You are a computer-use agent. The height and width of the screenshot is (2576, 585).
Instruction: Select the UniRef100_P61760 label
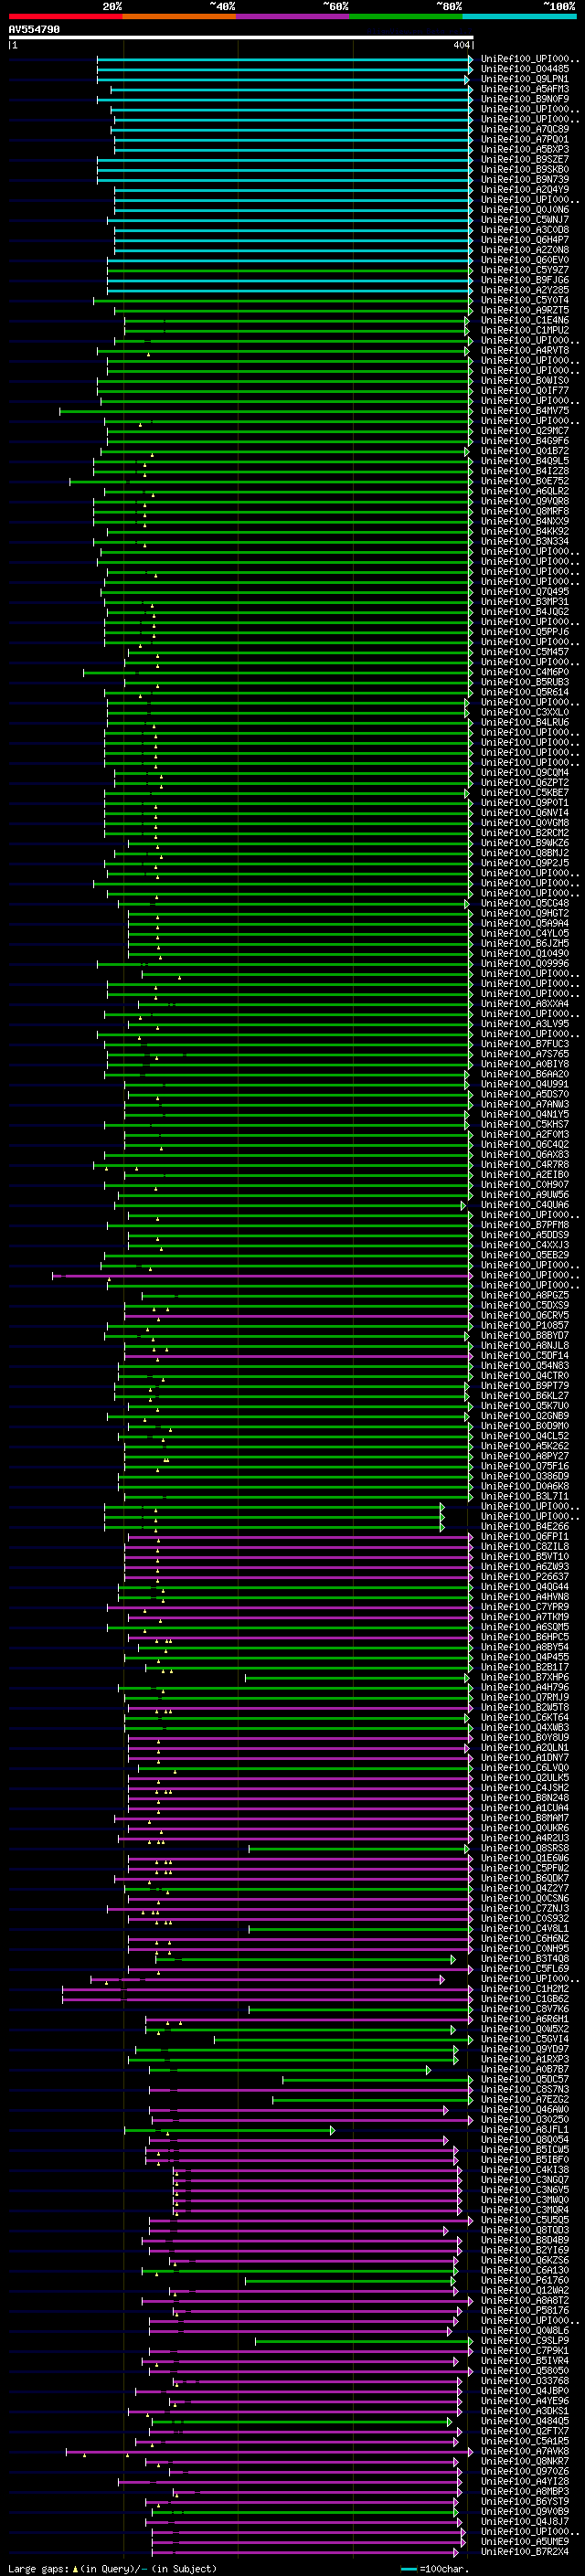point(524,2280)
